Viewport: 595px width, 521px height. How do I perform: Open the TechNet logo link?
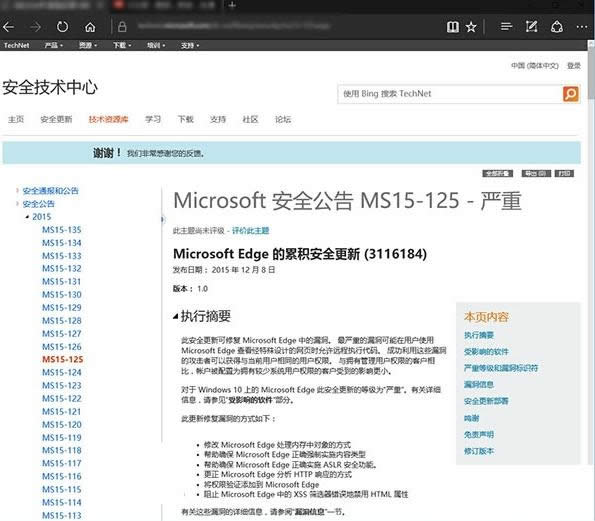pyautogui.click(x=16, y=45)
